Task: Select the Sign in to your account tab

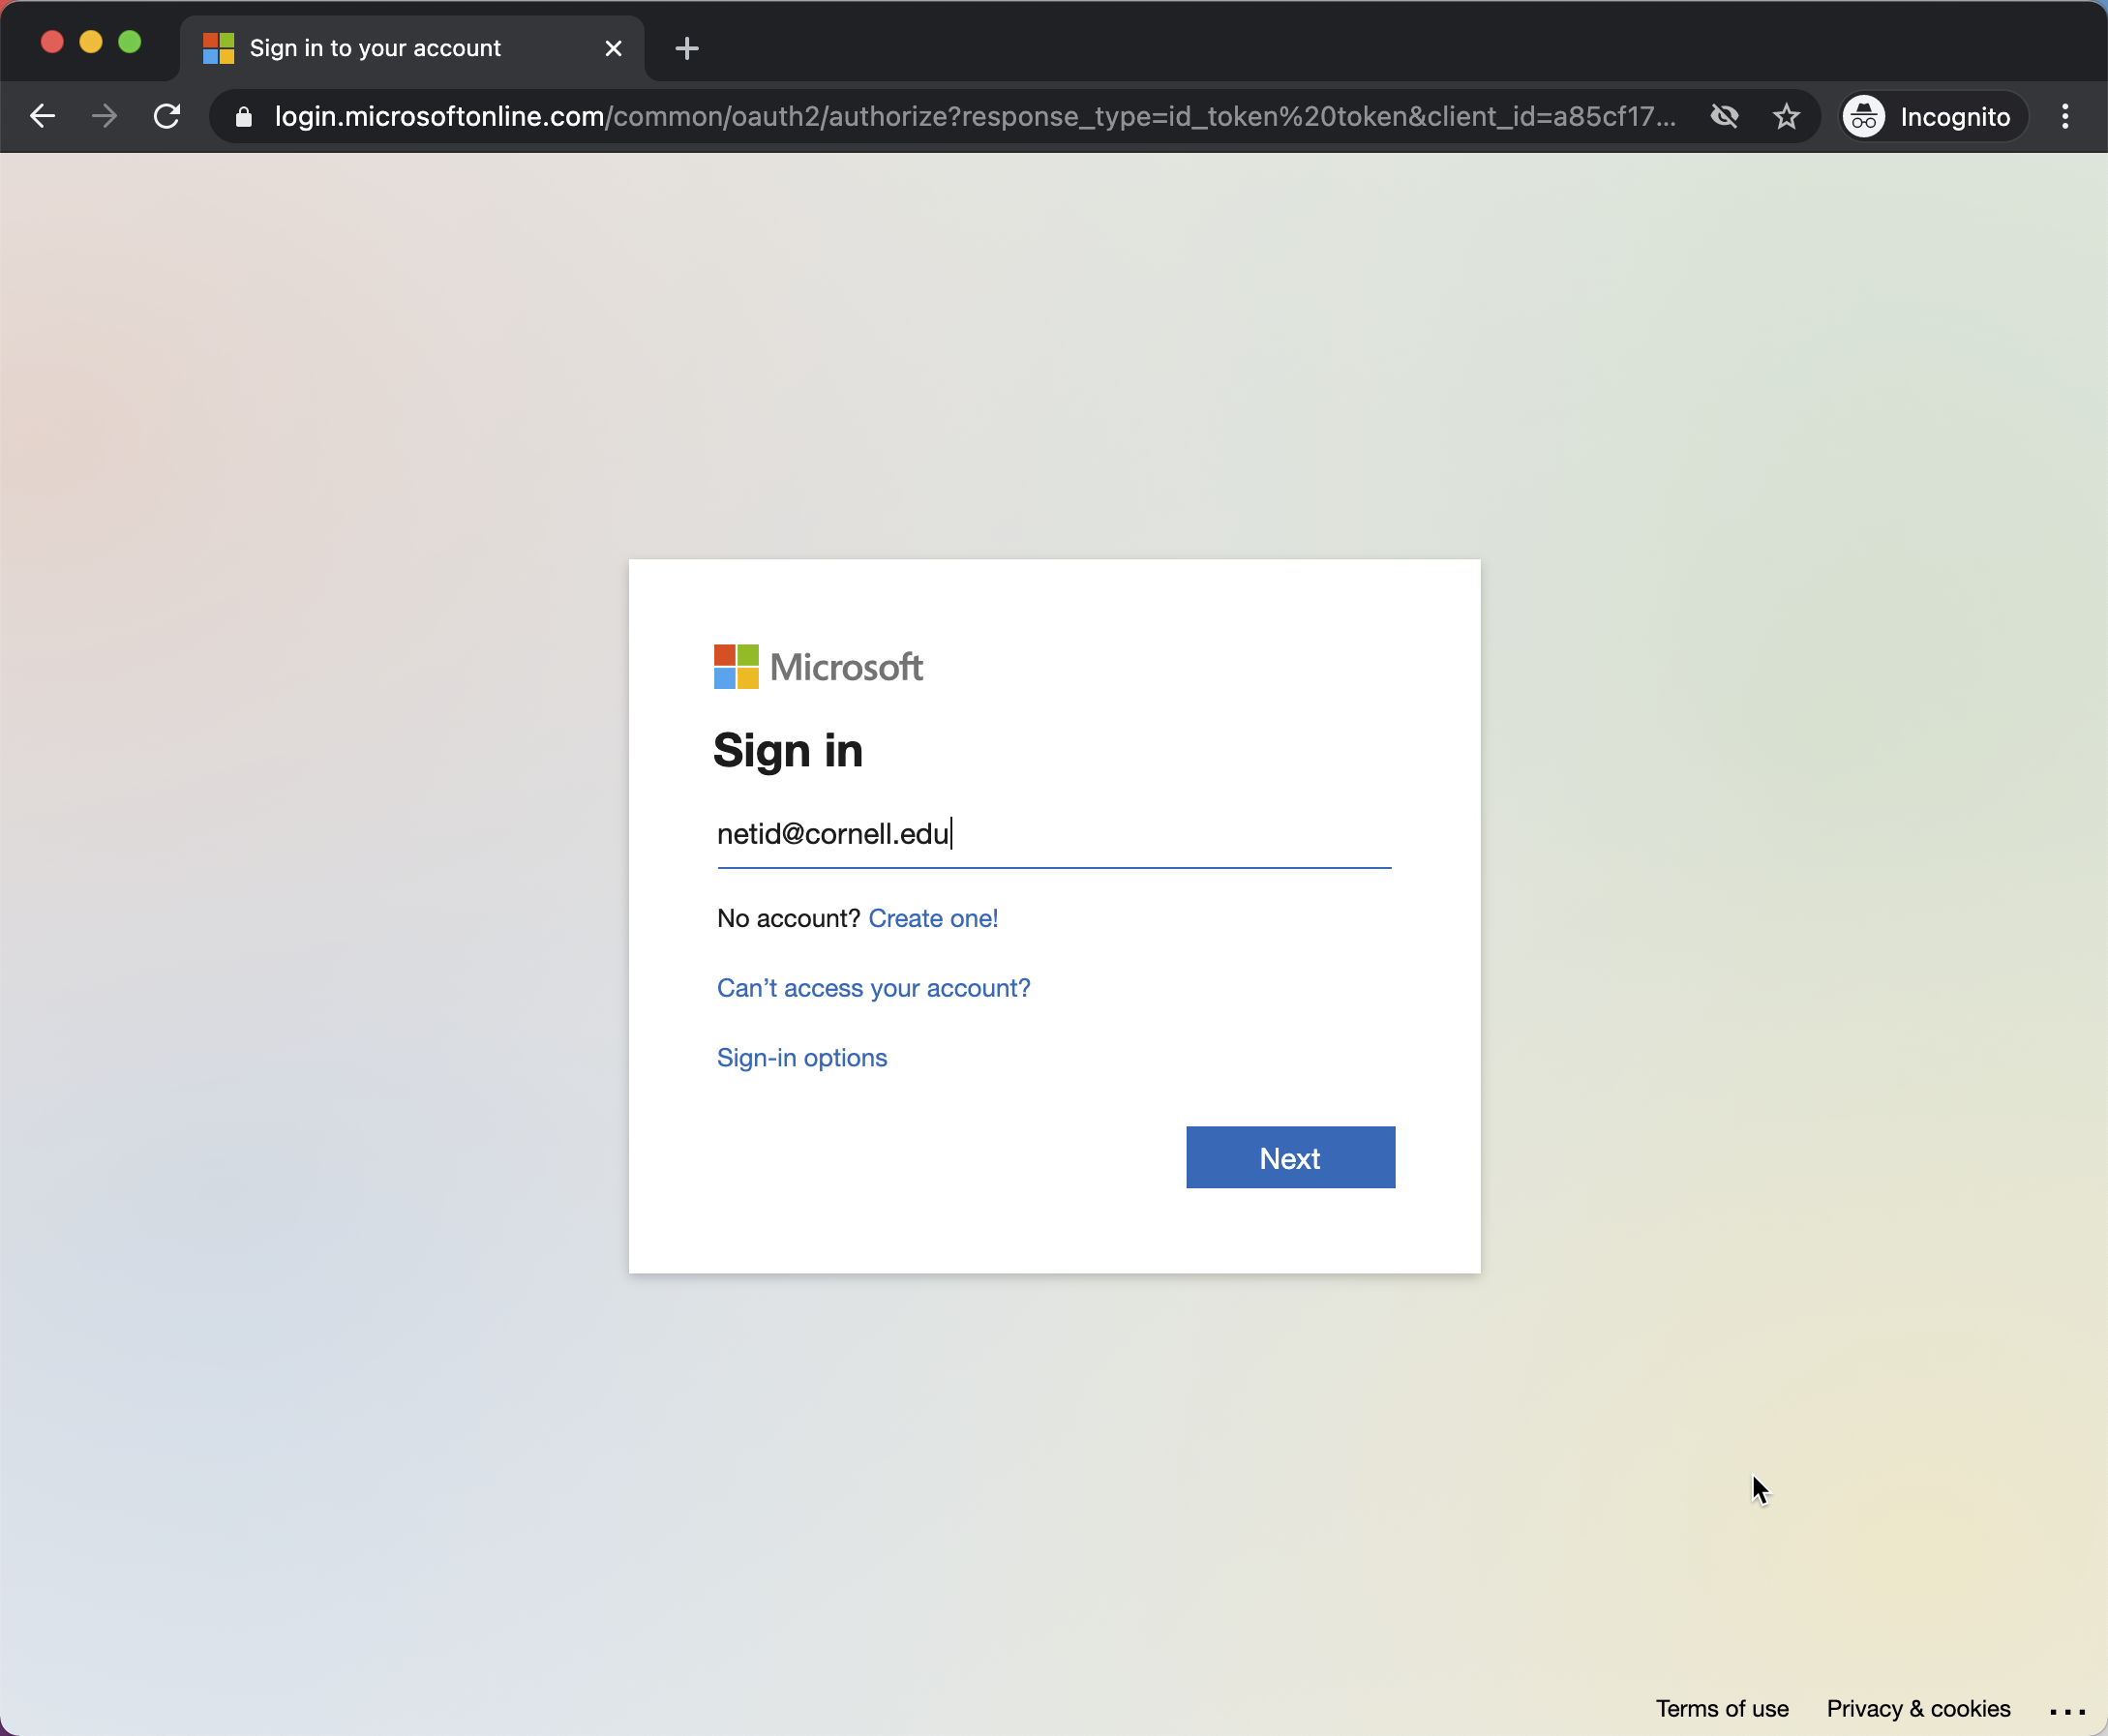Action: 412,48
